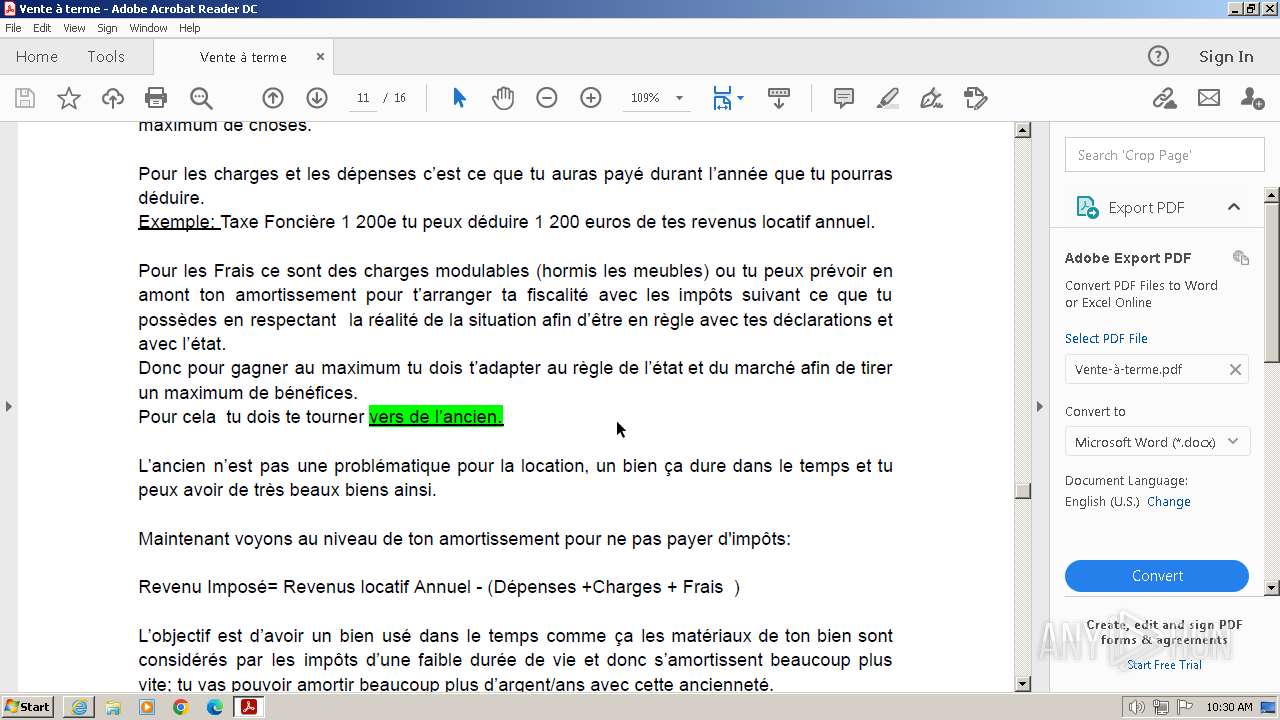Image resolution: width=1280 pixels, height=720 pixels.
Task: Collapse the right tools pane arrow
Action: coord(1040,406)
